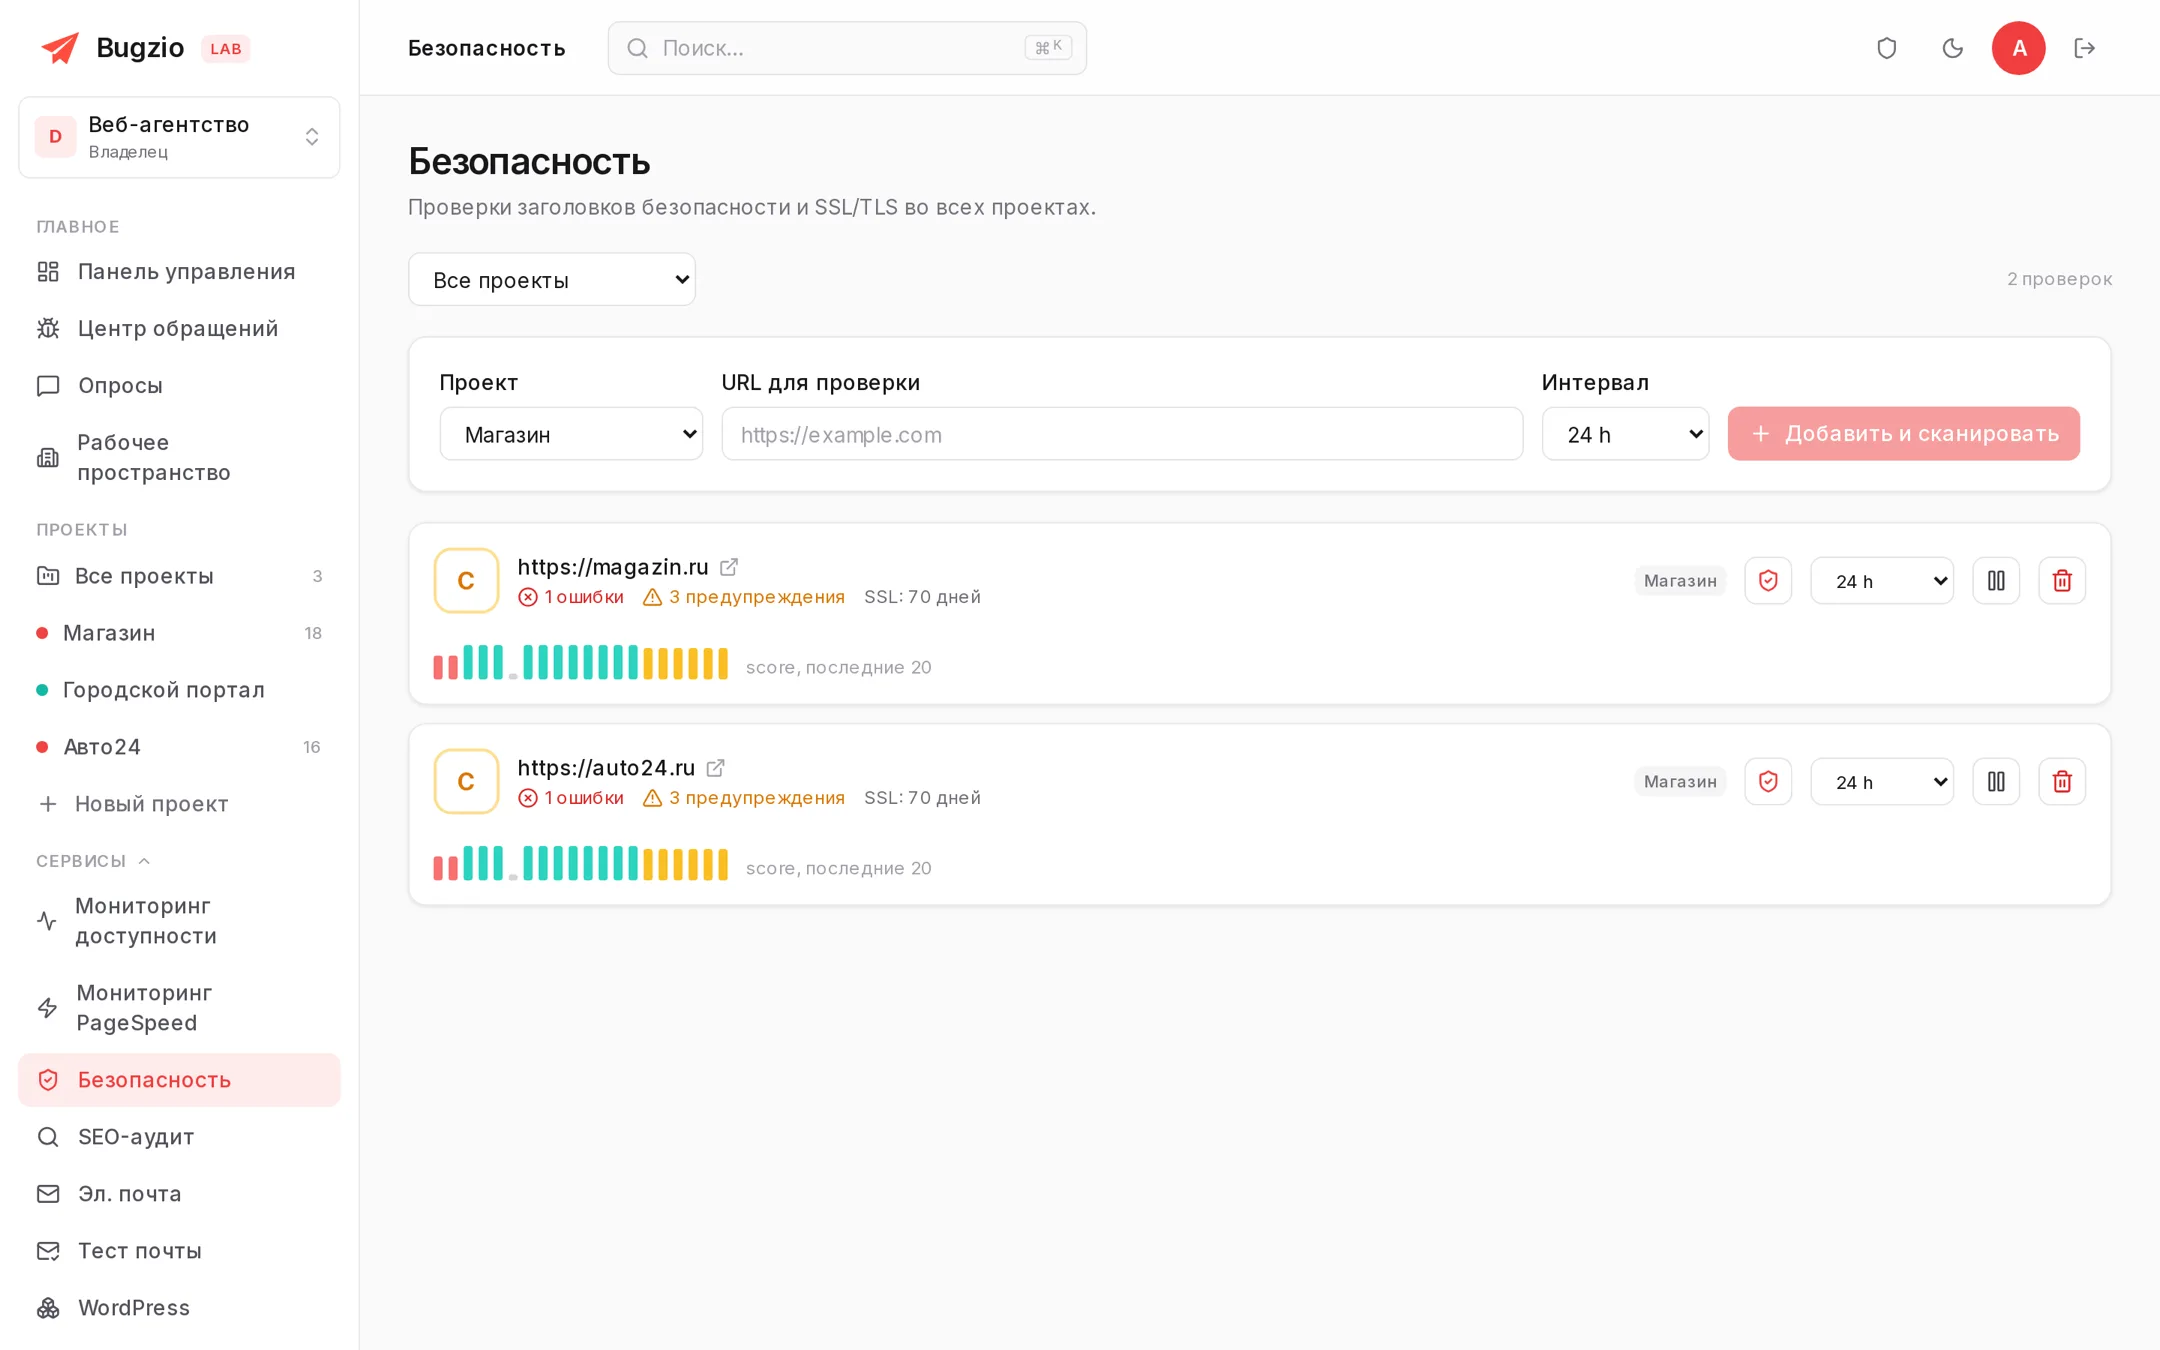This screenshot has width=2160, height=1350.
Task: Toggle dark mode with moon icon
Action: click(x=1952, y=48)
